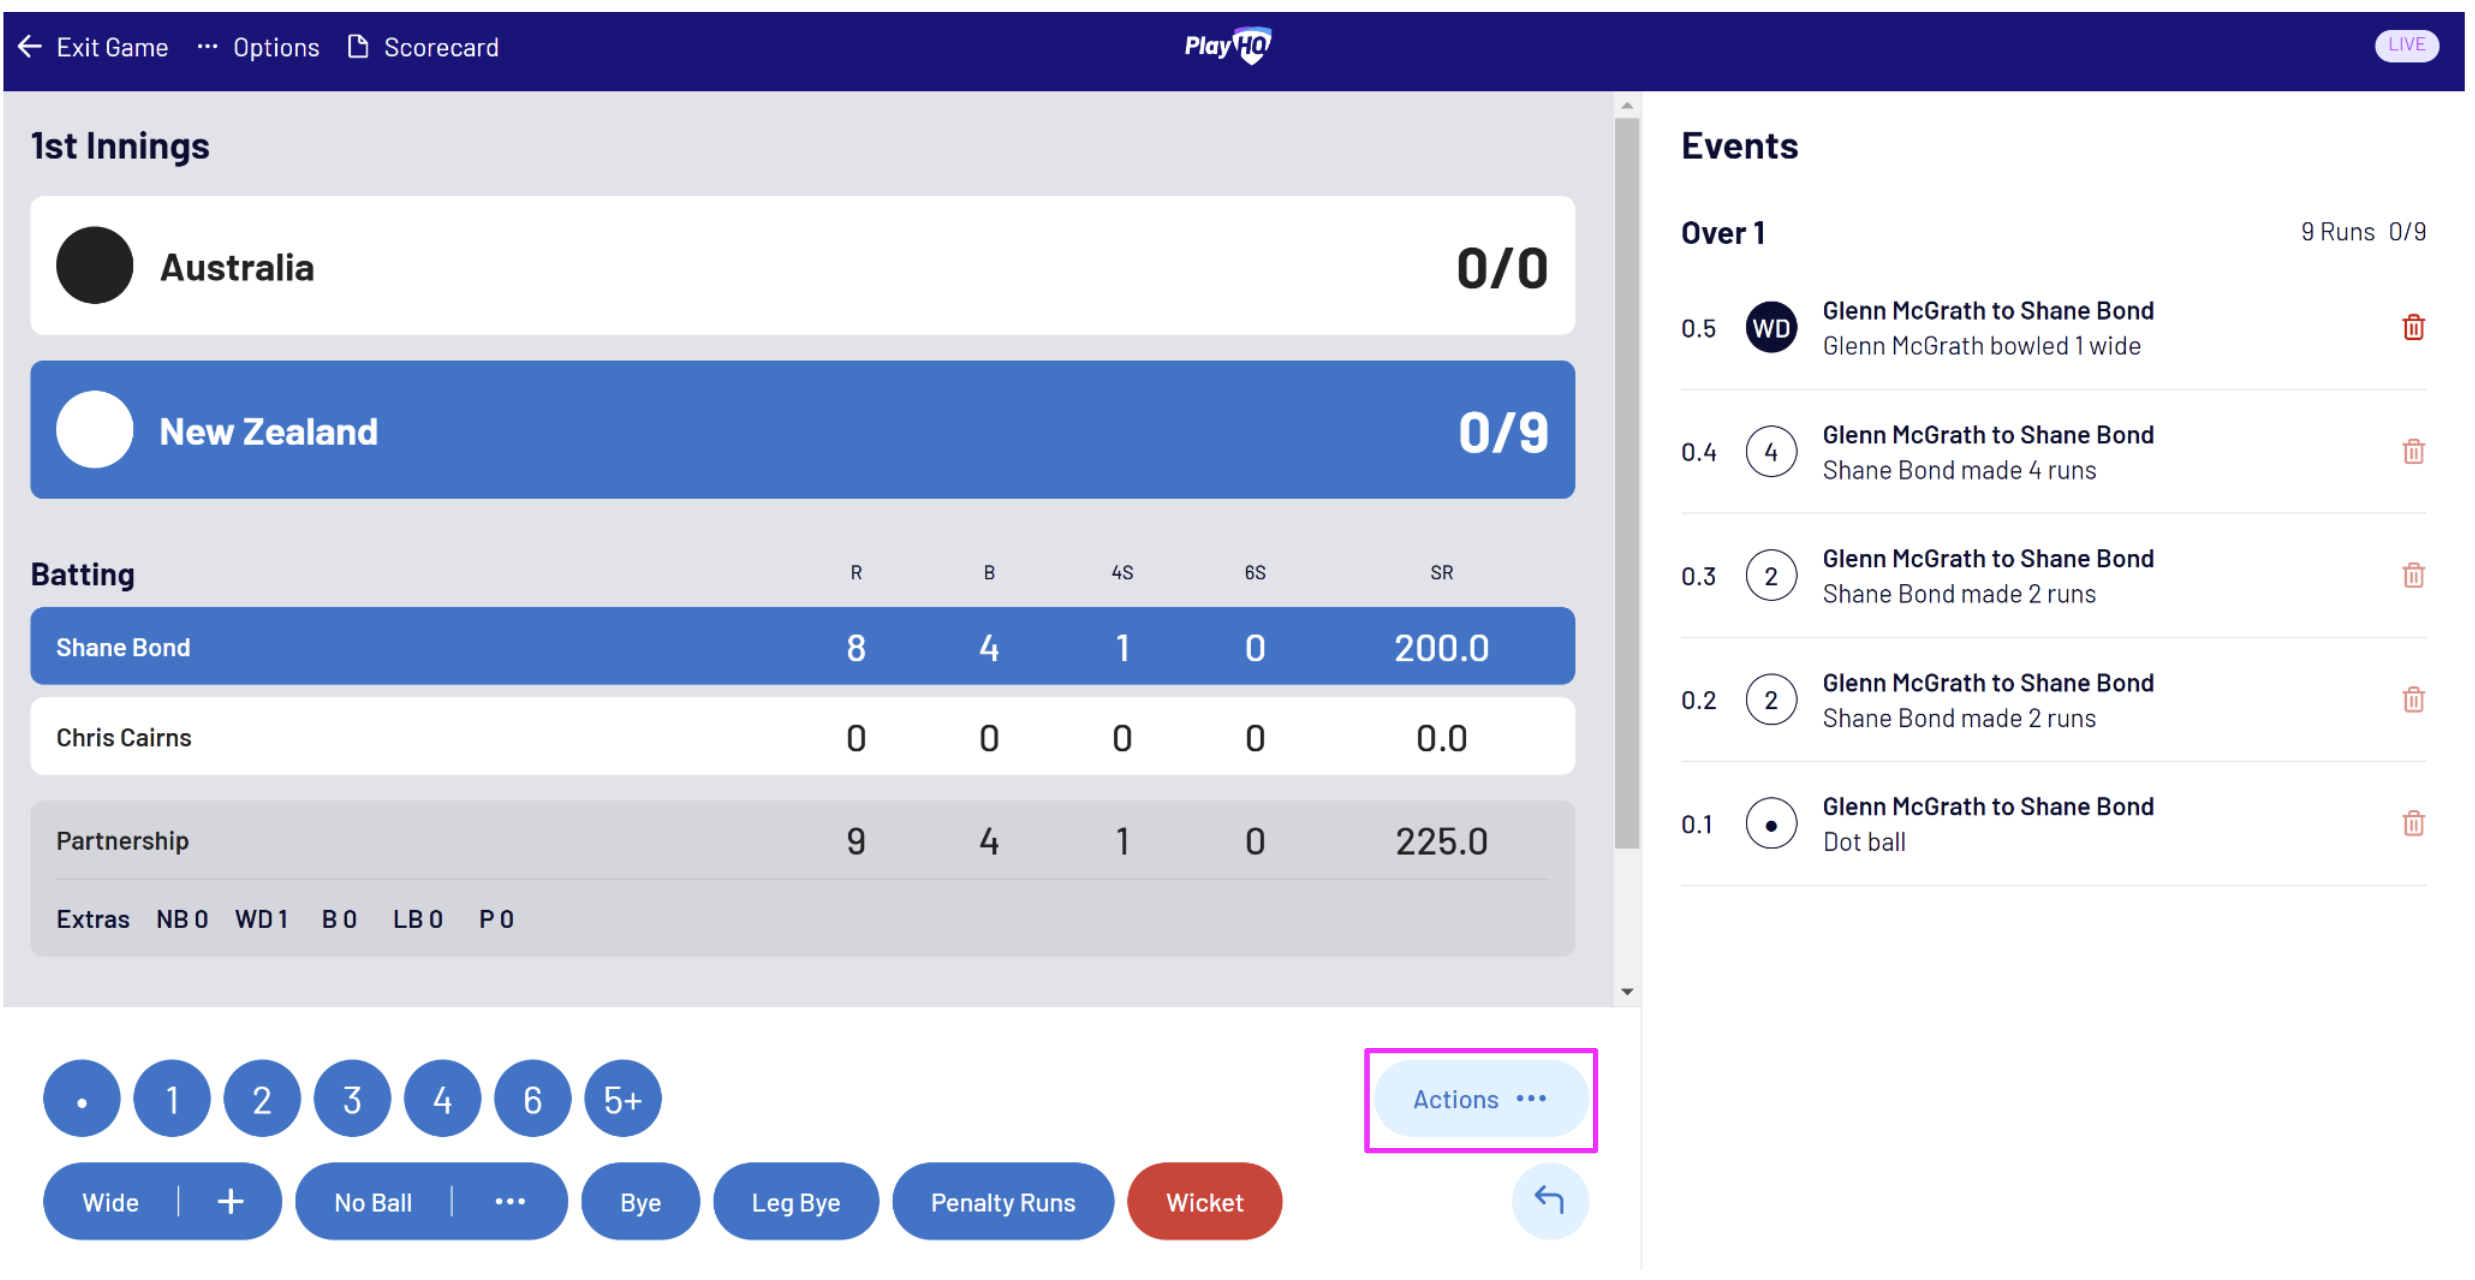Expand the Wide extra plus option
This screenshot has width=2475, height=1280.
click(x=229, y=1202)
